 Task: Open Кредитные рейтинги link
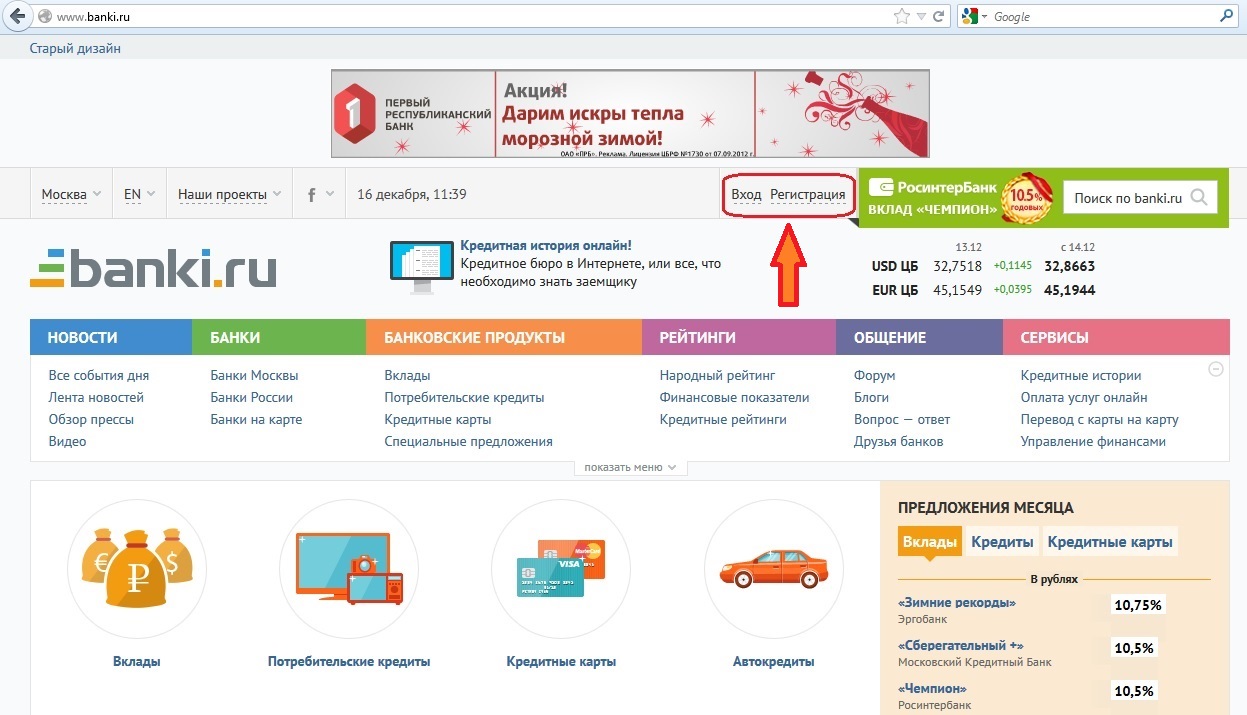pos(723,419)
